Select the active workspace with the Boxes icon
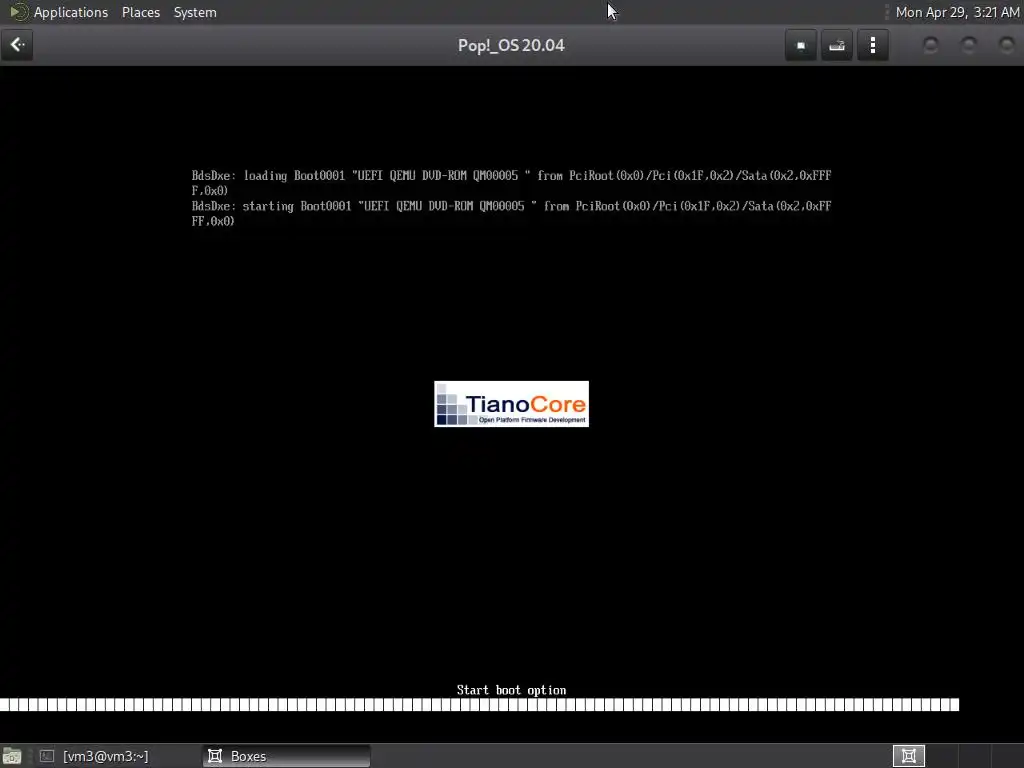Screen dimensions: 1024x768 pyautogui.click(x=908, y=756)
